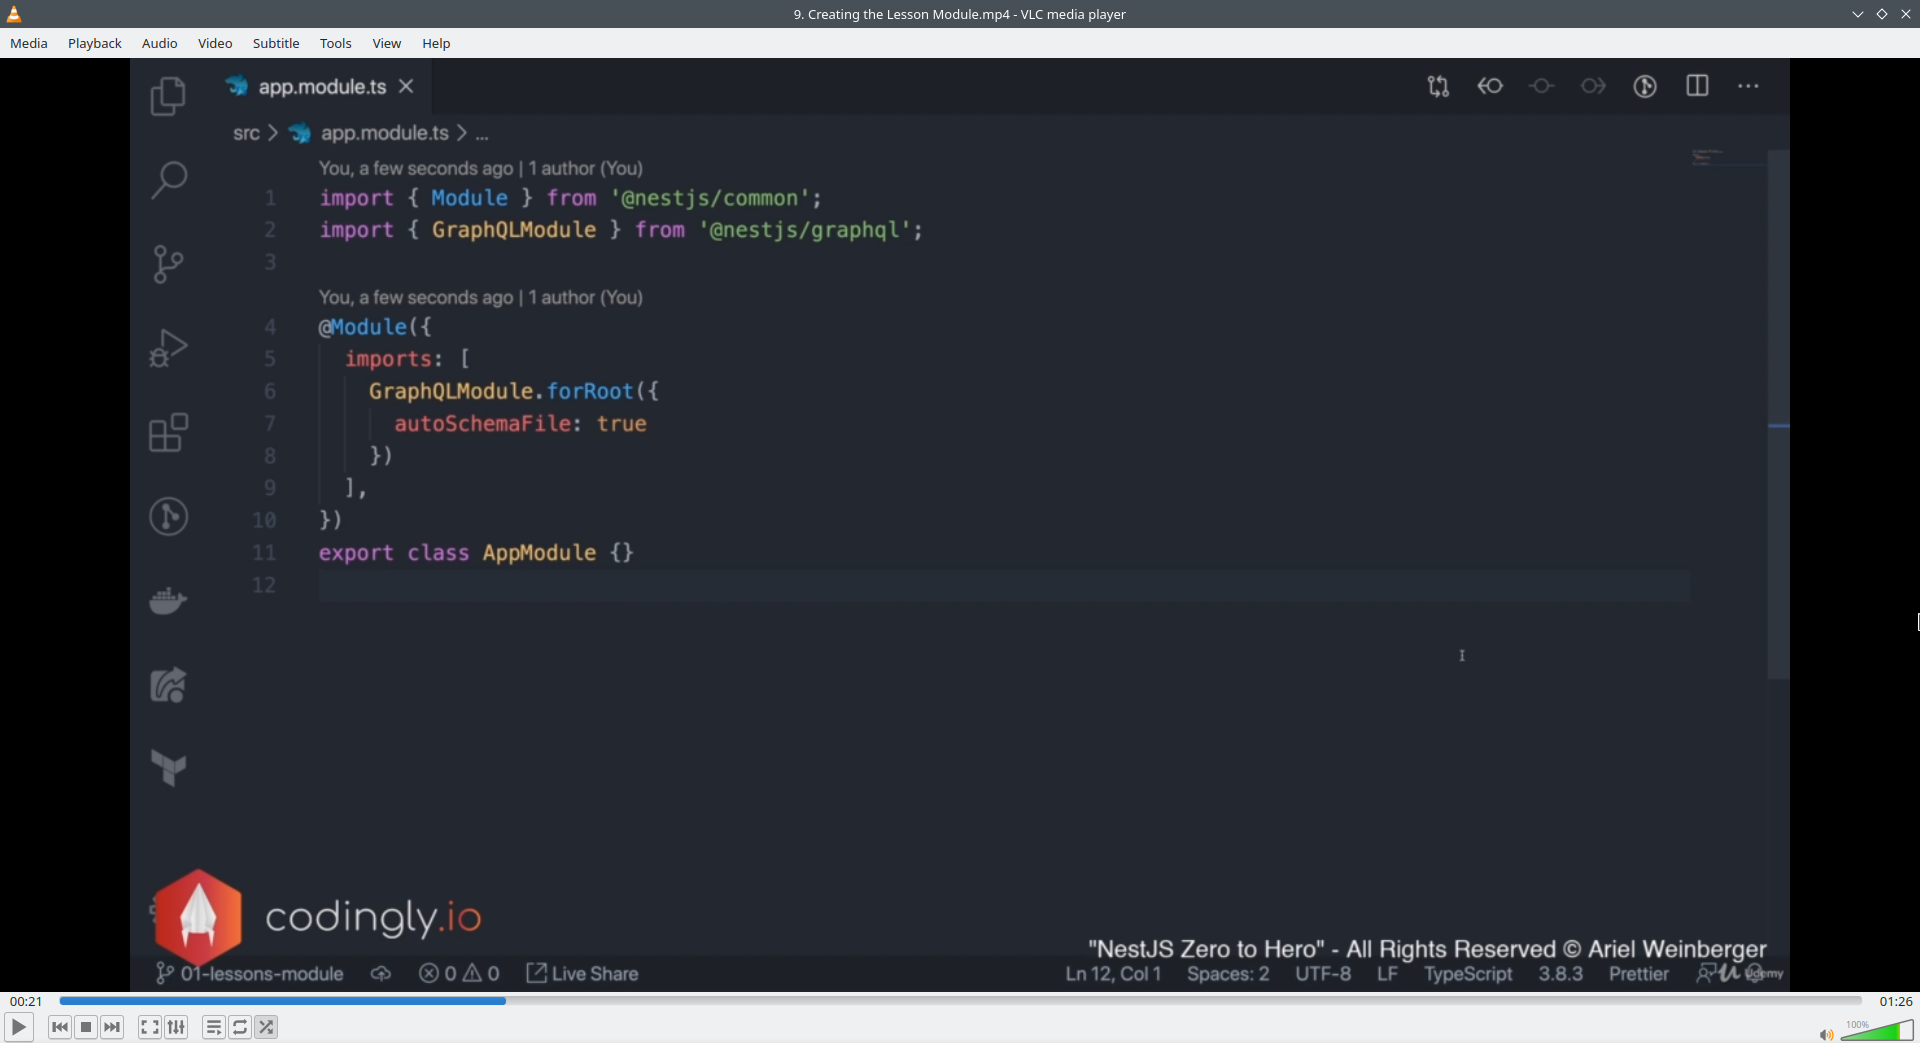Click the compare changes icon in editor toolbar
This screenshot has width=1920, height=1043.
click(x=1438, y=86)
